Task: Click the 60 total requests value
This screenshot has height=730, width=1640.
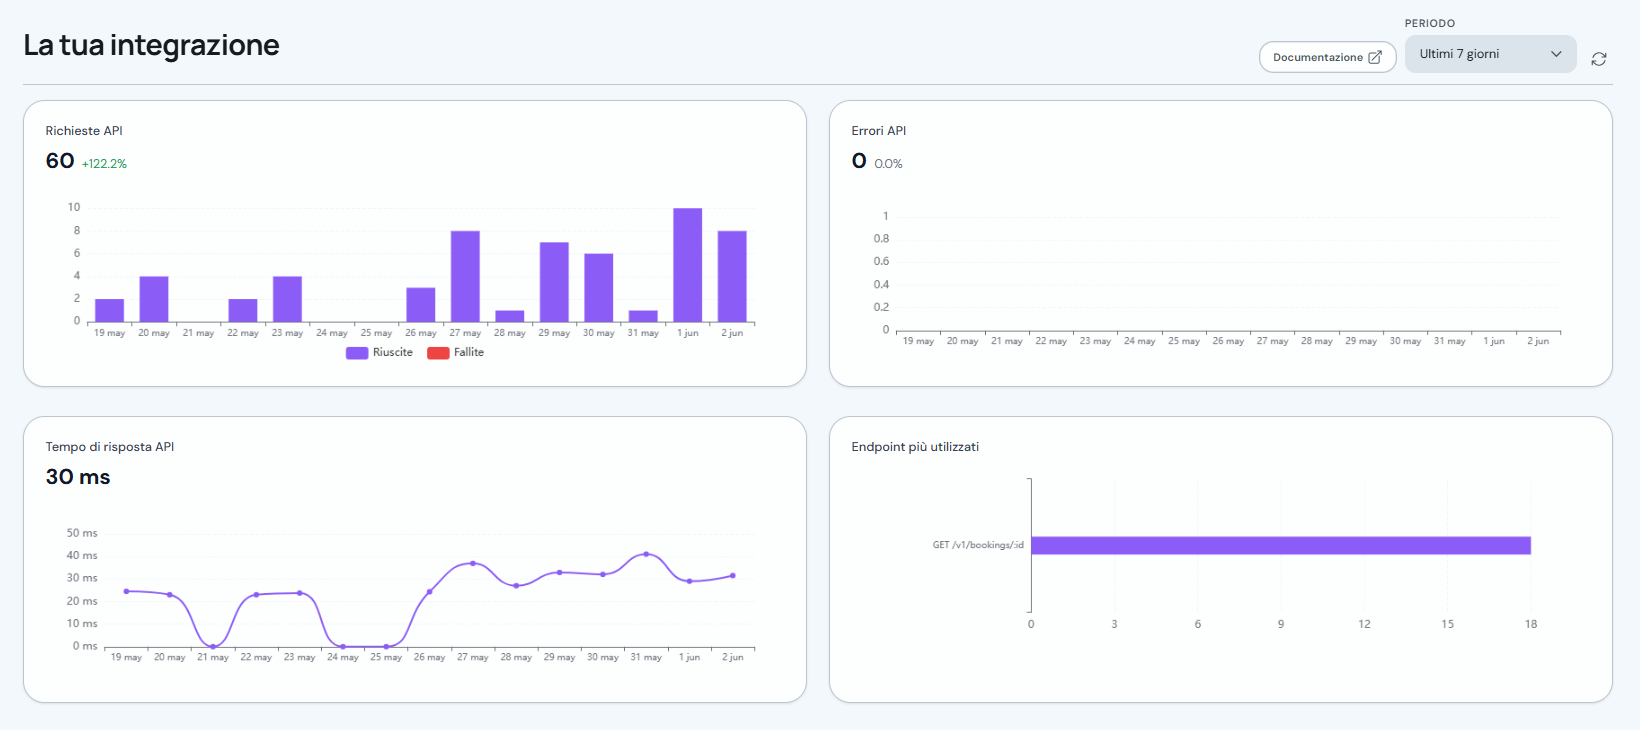Action: (x=60, y=161)
